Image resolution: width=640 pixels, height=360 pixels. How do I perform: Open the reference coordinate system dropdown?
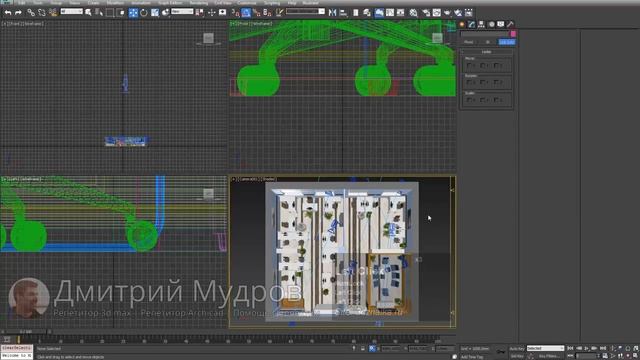(182, 11)
